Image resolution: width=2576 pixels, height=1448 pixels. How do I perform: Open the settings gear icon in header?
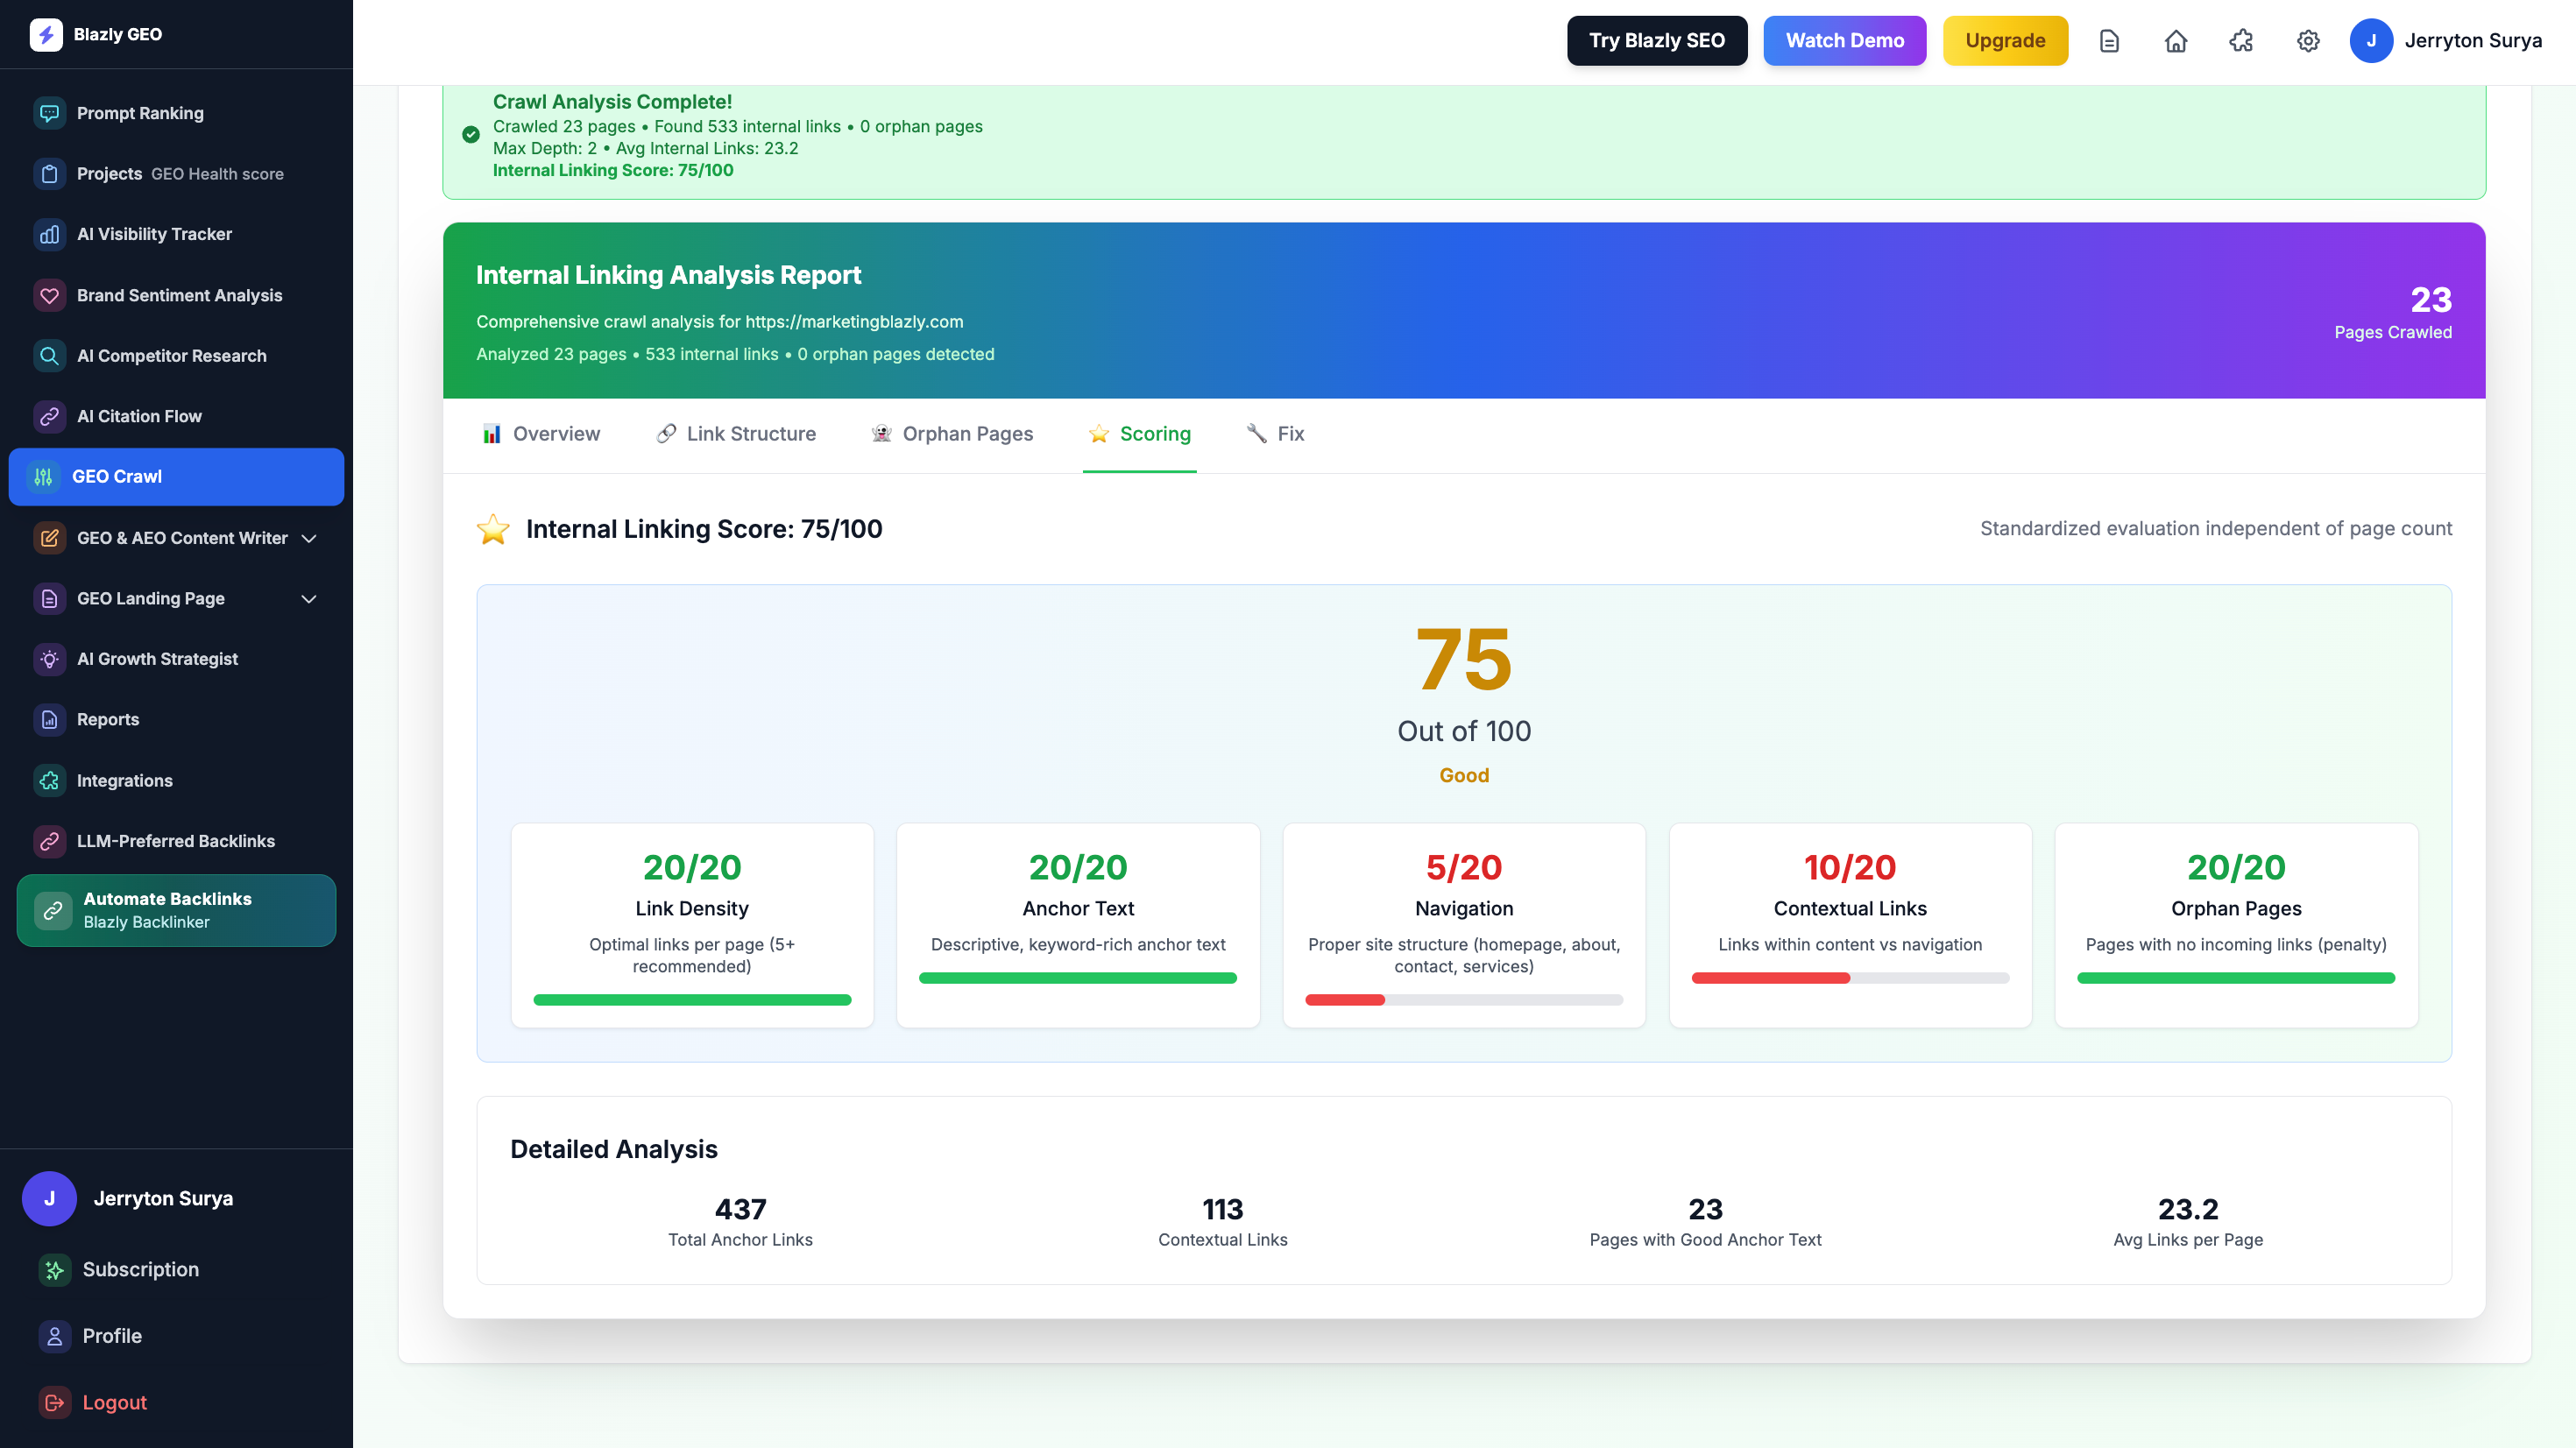pos(2307,41)
